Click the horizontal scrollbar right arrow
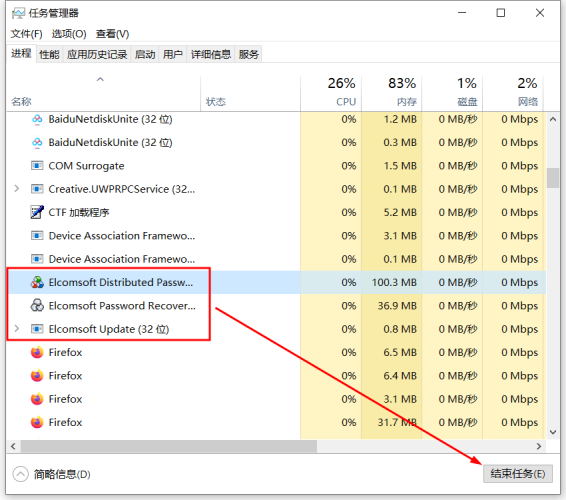 539,447
